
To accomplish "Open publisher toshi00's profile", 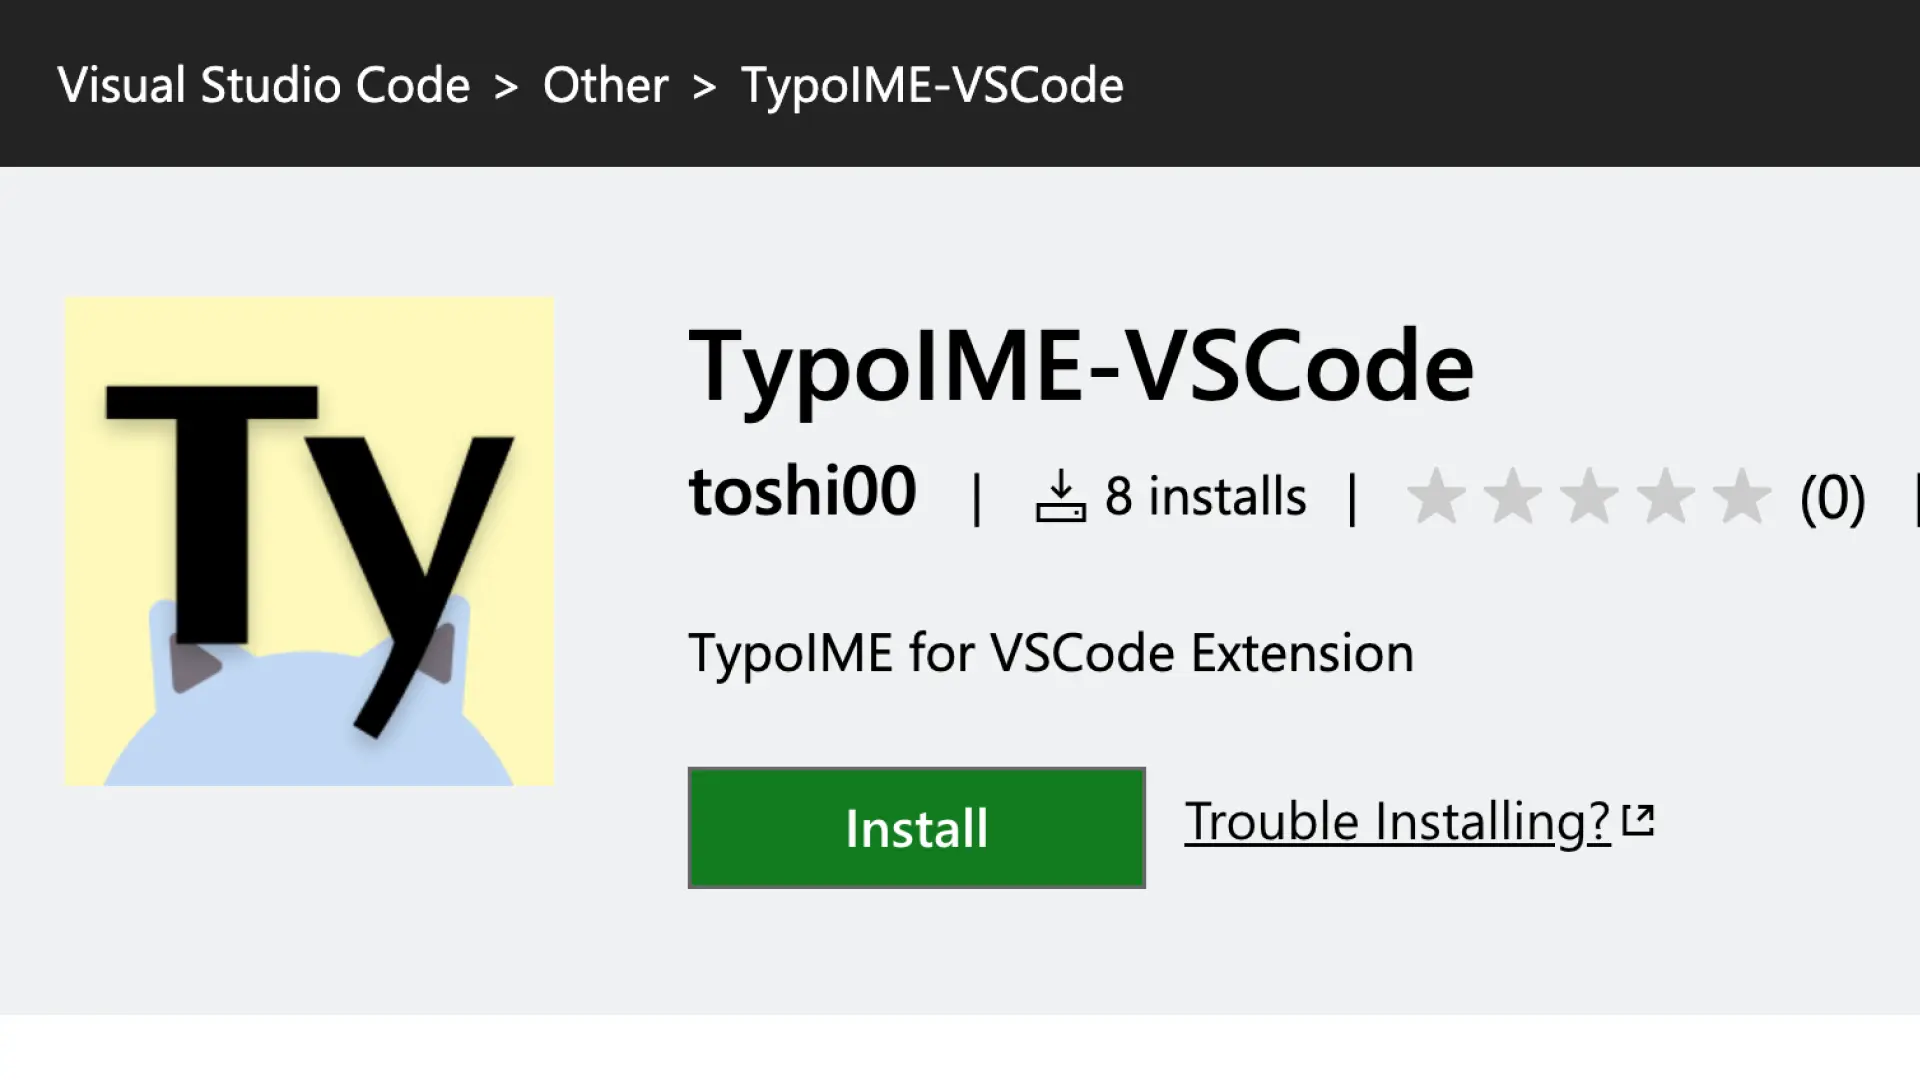I will point(802,492).
